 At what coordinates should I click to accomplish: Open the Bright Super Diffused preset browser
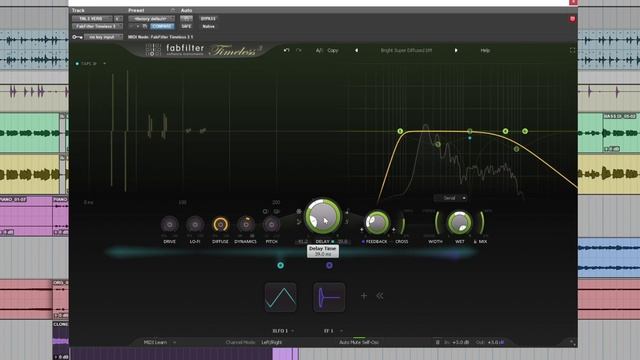click(406, 50)
